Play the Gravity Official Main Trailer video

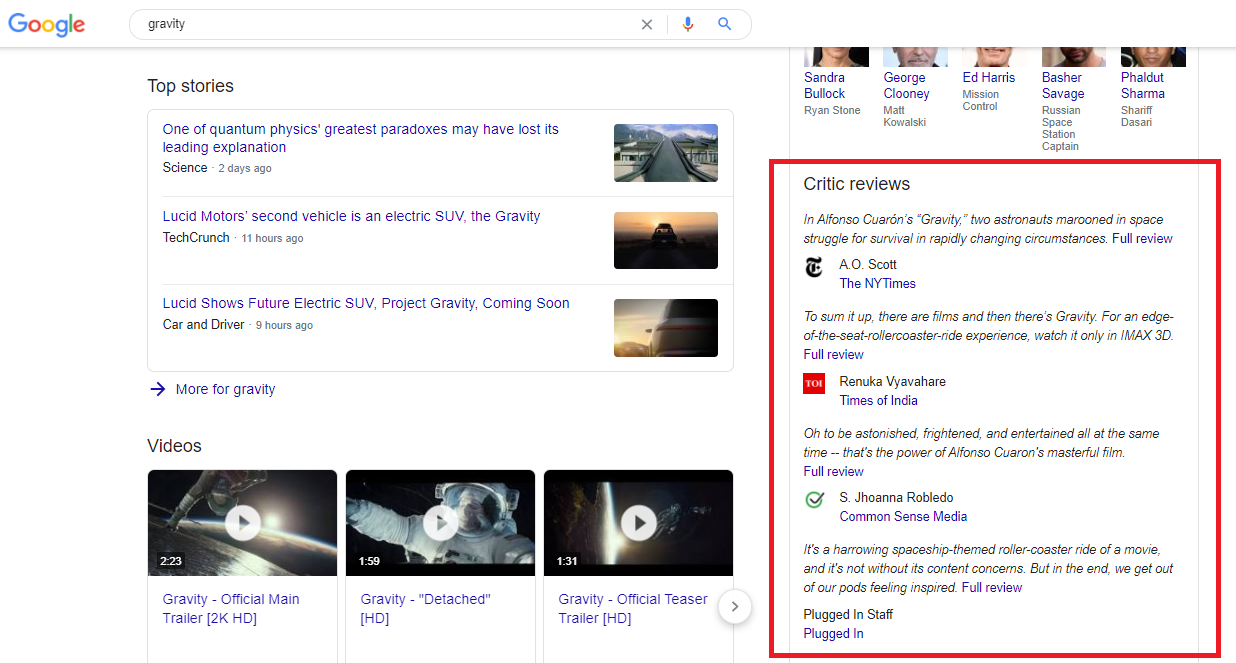coord(242,523)
